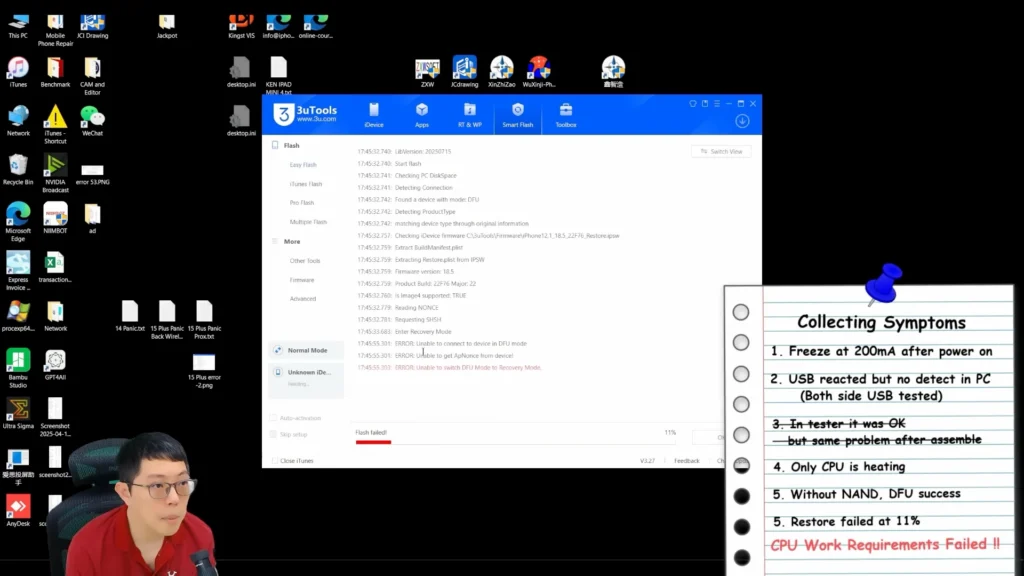This screenshot has height=576, width=1024.
Task: Open the JCI Drawing shortcut
Action: point(92,27)
